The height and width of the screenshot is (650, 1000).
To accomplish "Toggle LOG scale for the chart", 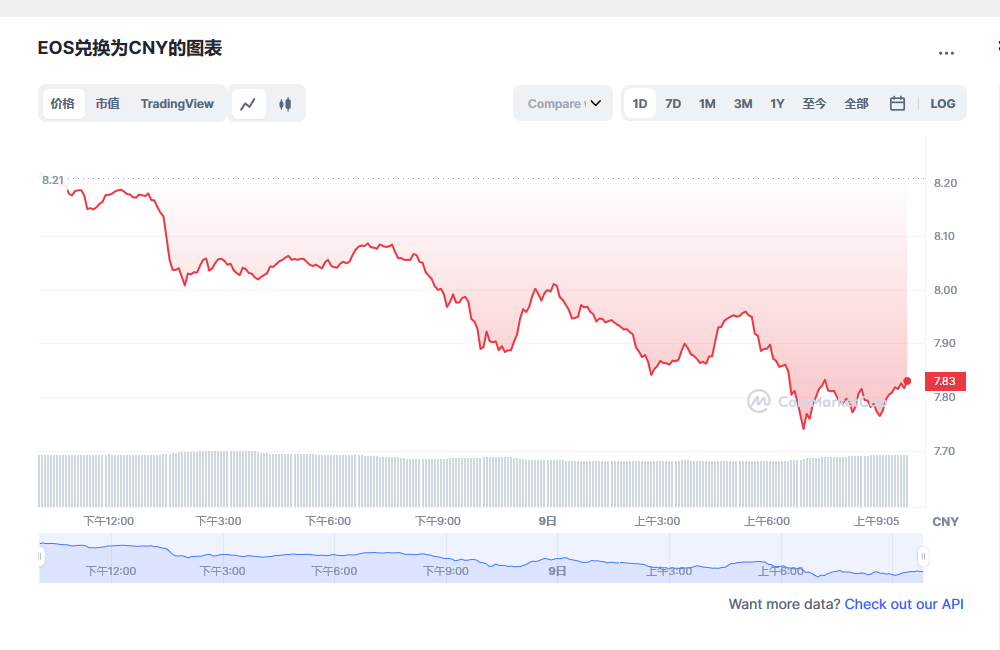I will point(942,103).
